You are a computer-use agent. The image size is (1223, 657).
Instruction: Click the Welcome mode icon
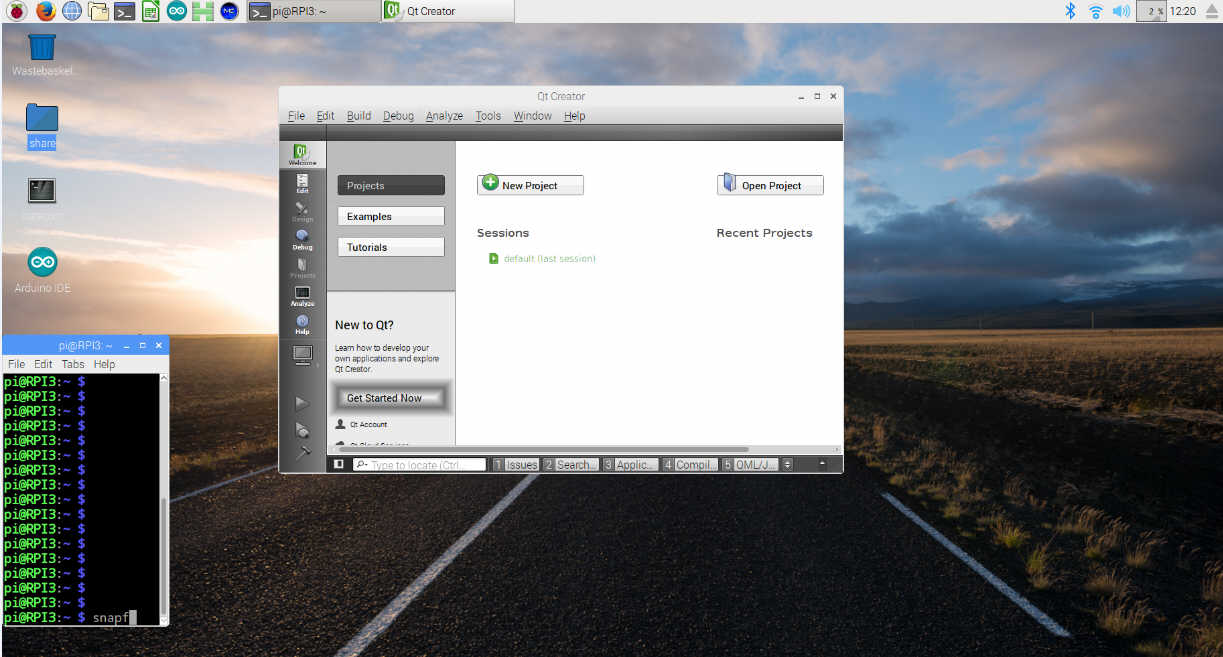coord(302,154)
